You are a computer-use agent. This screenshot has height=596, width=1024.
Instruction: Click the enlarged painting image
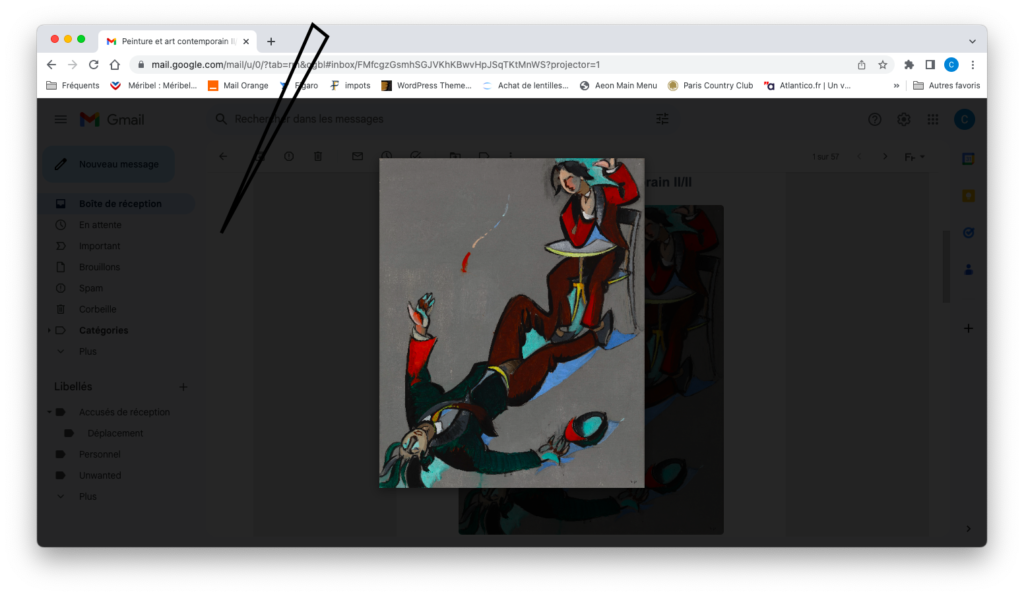pyautogui.click(x=511, y=322)
